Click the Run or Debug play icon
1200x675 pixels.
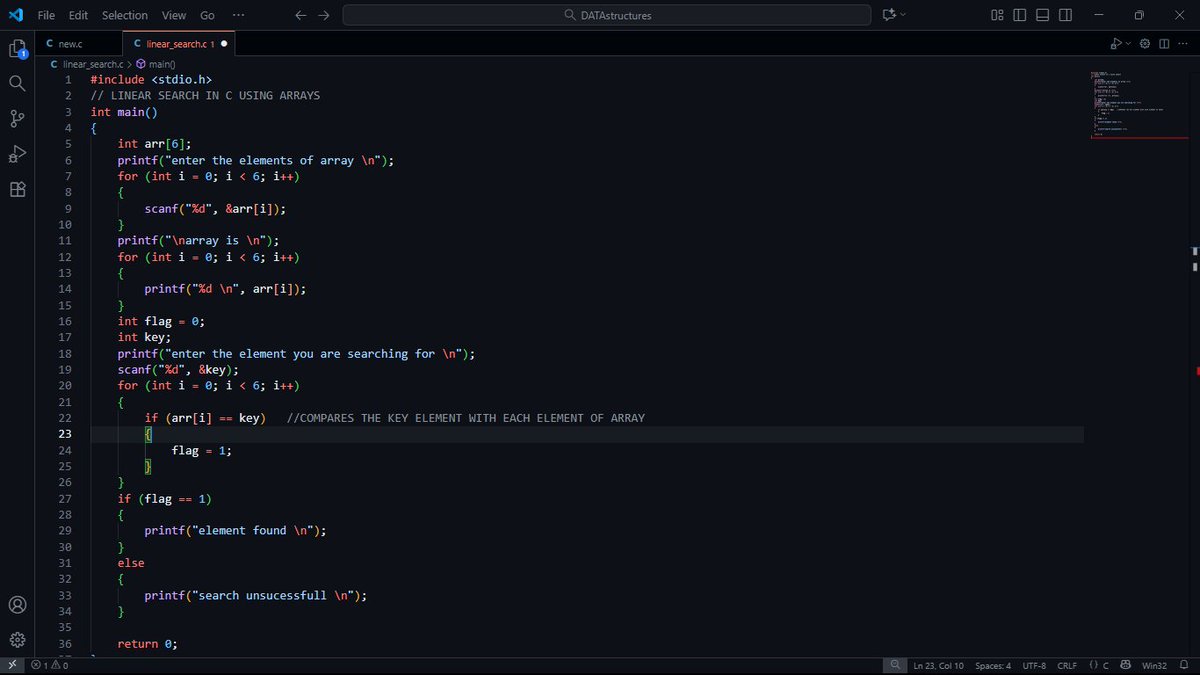[x=1116, y=44]
